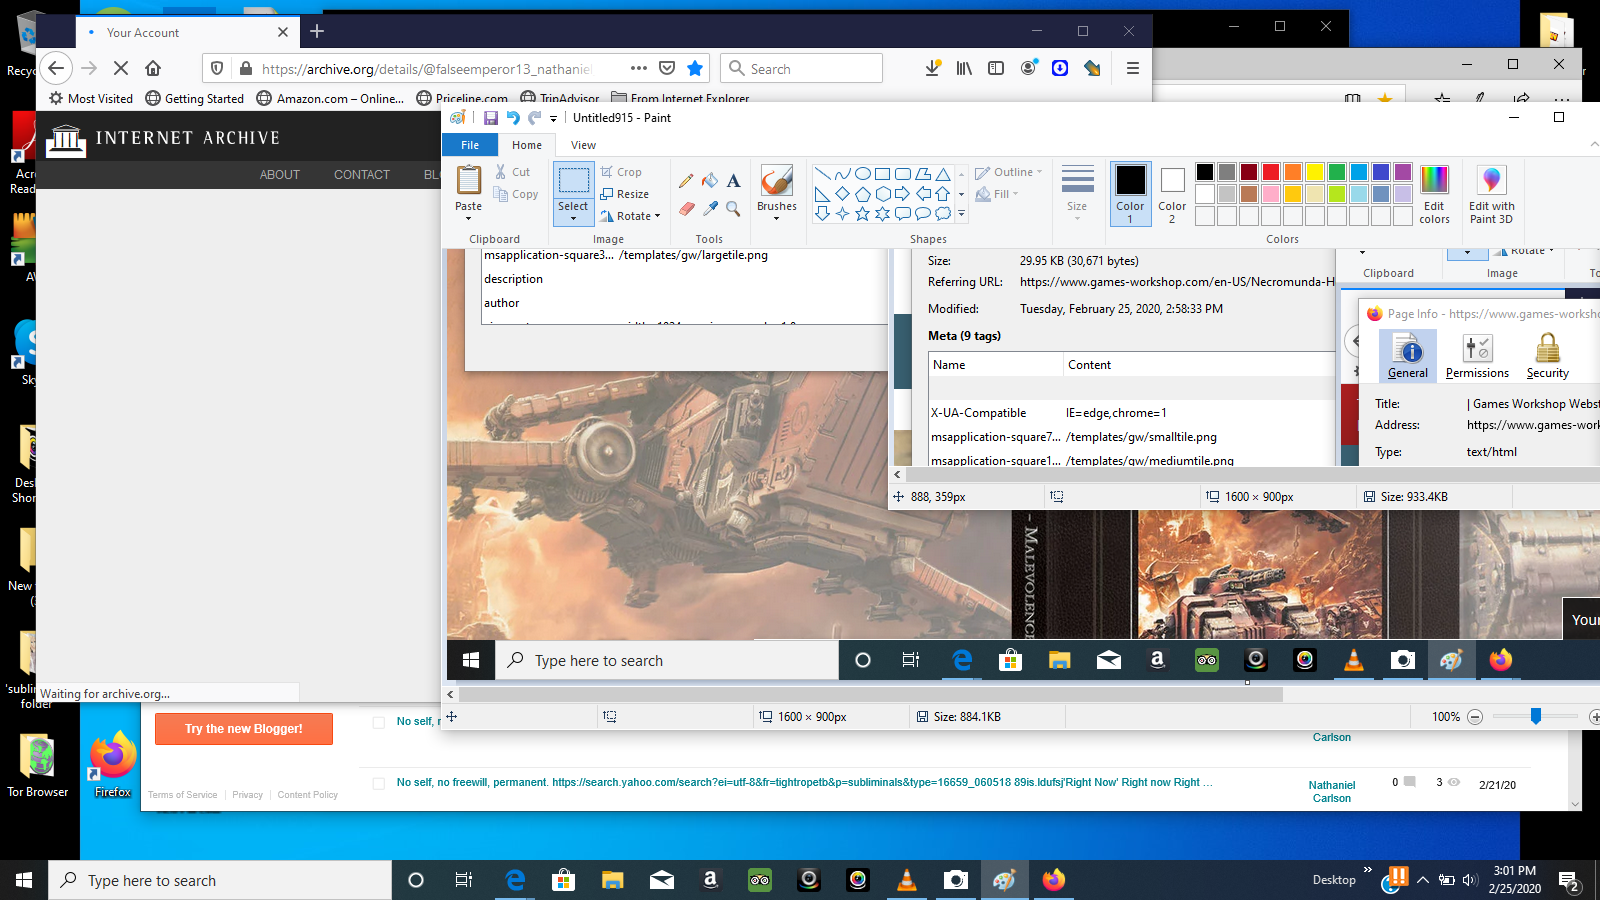Launch VLC from the taskbar
1600x900 pixels.
coord(907,880)
